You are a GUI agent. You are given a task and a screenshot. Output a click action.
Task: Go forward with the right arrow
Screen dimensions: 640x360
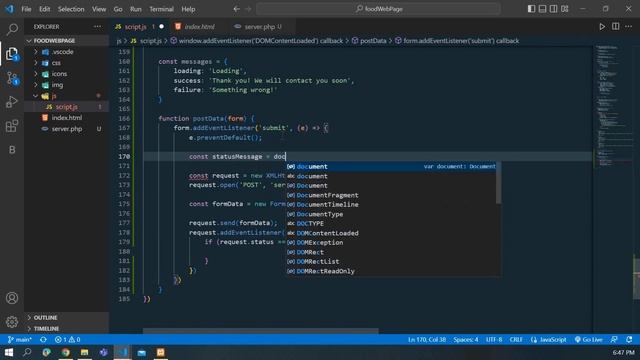pos(248,9)
